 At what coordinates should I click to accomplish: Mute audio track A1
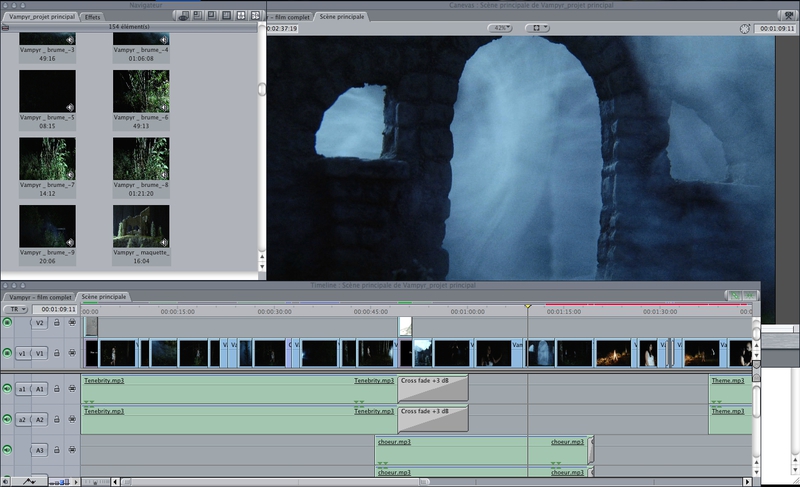coord(7,389)
